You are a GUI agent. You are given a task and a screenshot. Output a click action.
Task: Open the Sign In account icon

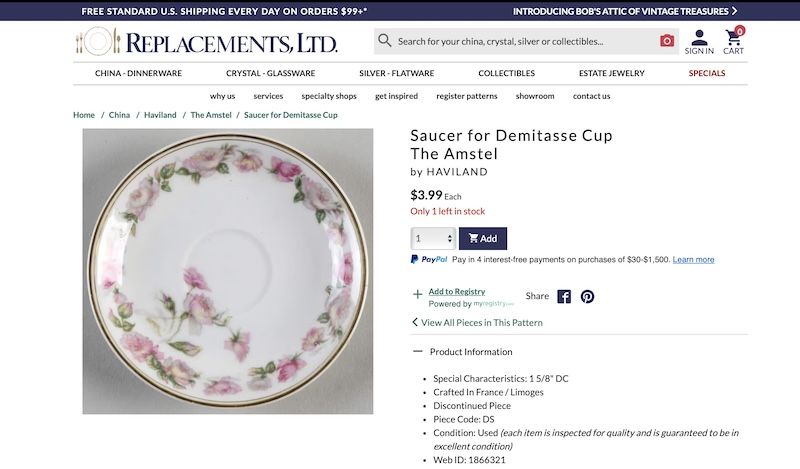click(x=699, y=41)
